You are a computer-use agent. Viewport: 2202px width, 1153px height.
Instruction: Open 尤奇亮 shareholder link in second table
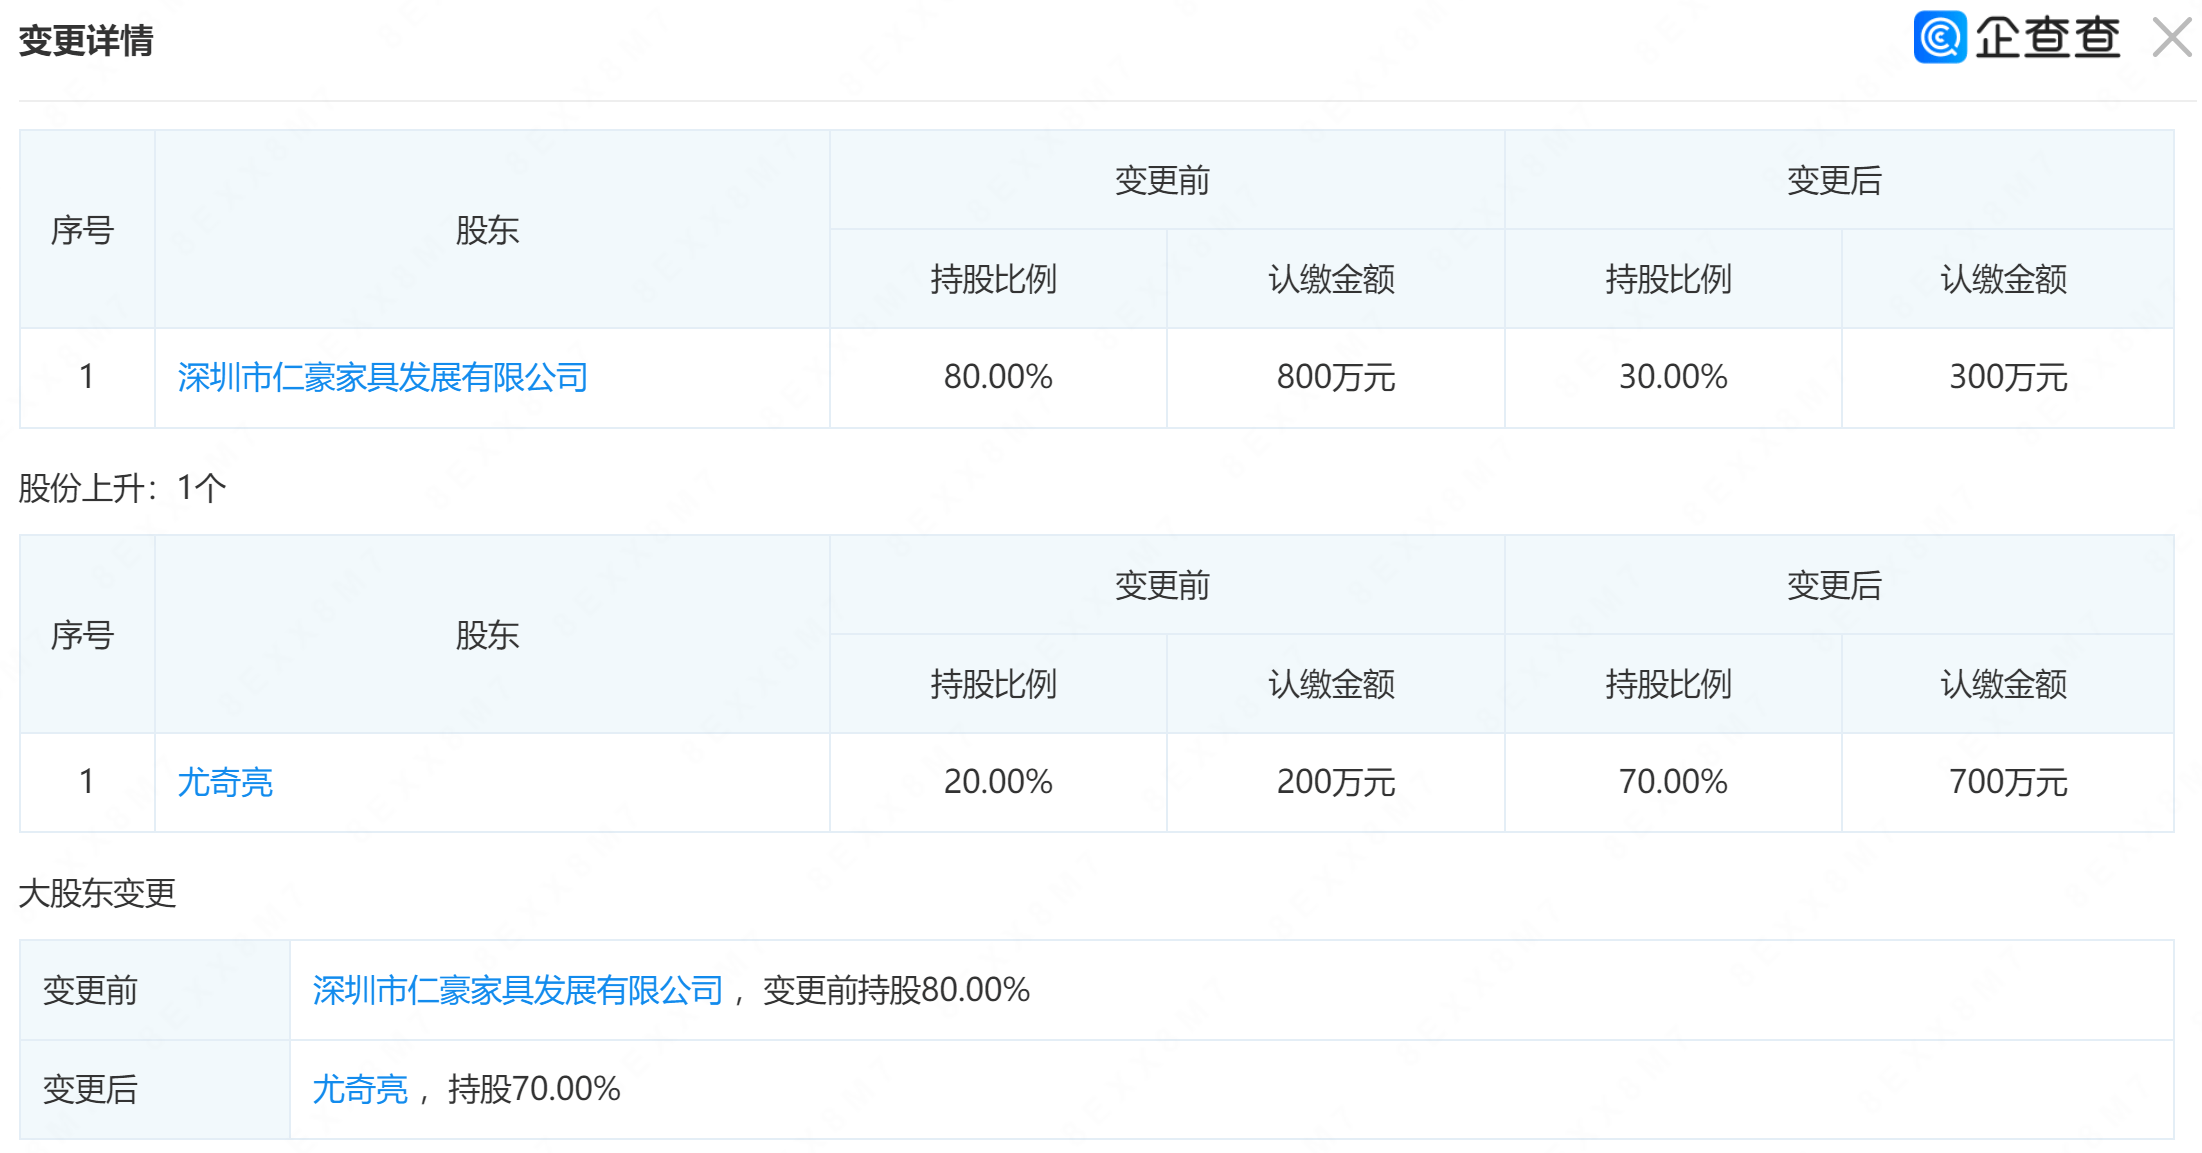225,782
